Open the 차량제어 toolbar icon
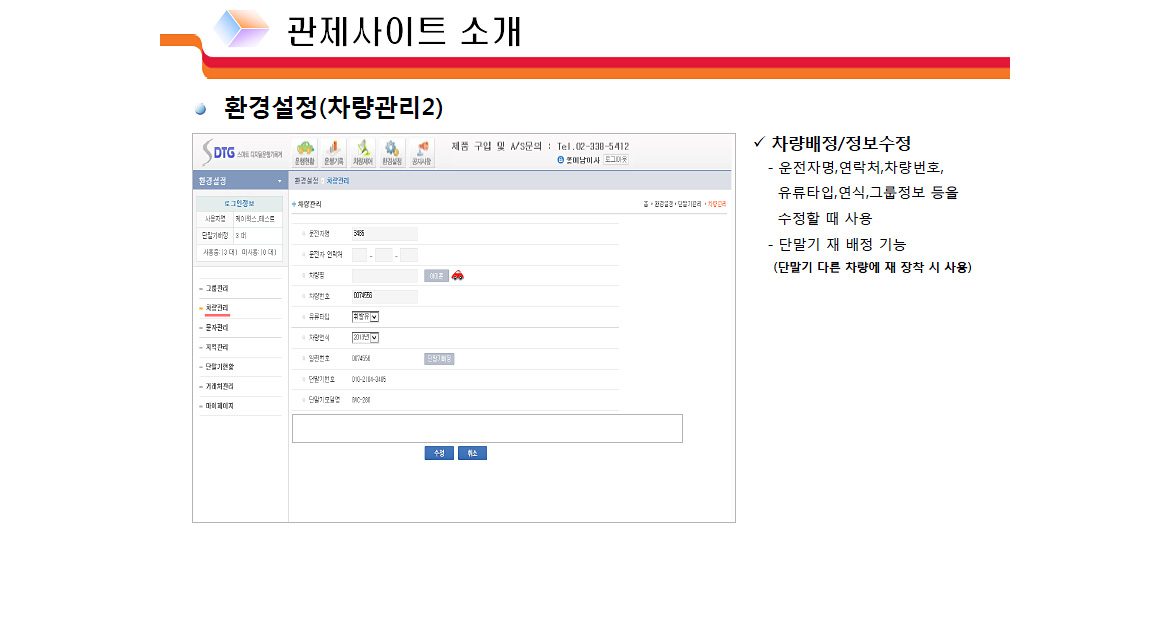Screen dimensions: 1170x637 (364, 151)
